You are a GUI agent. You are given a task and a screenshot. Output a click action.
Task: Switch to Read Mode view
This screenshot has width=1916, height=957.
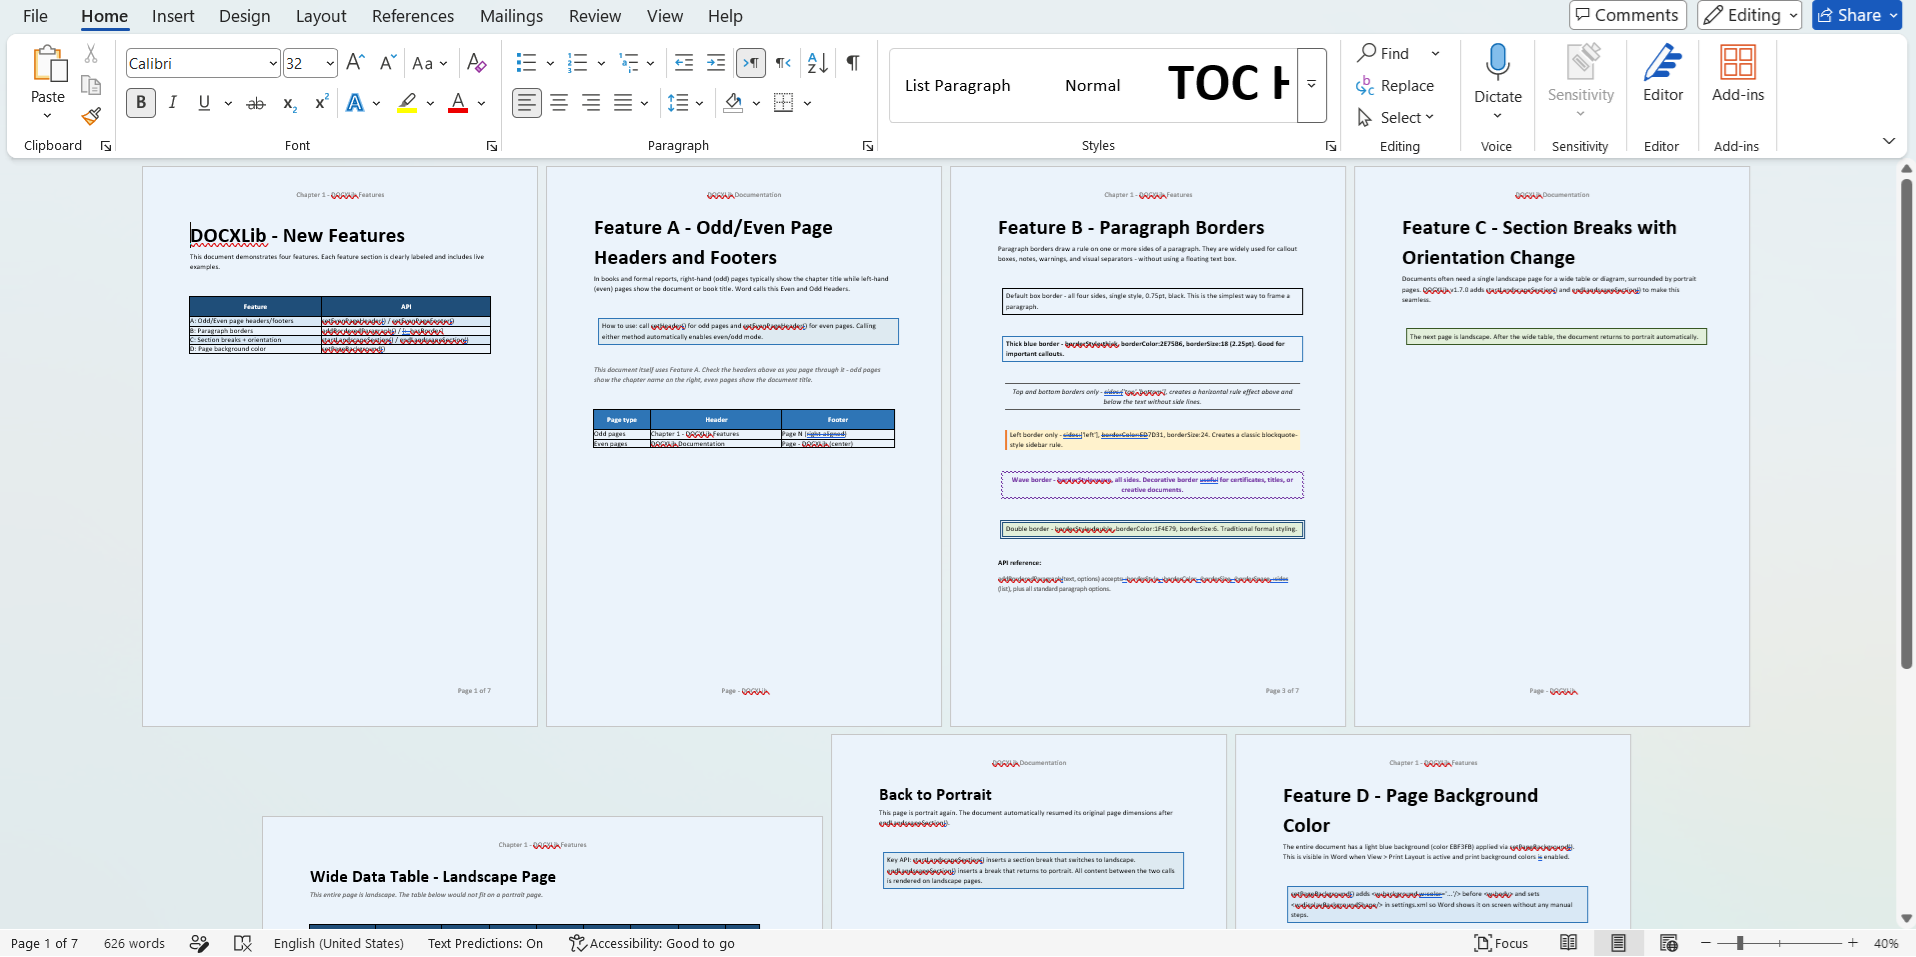point(1569,943)
